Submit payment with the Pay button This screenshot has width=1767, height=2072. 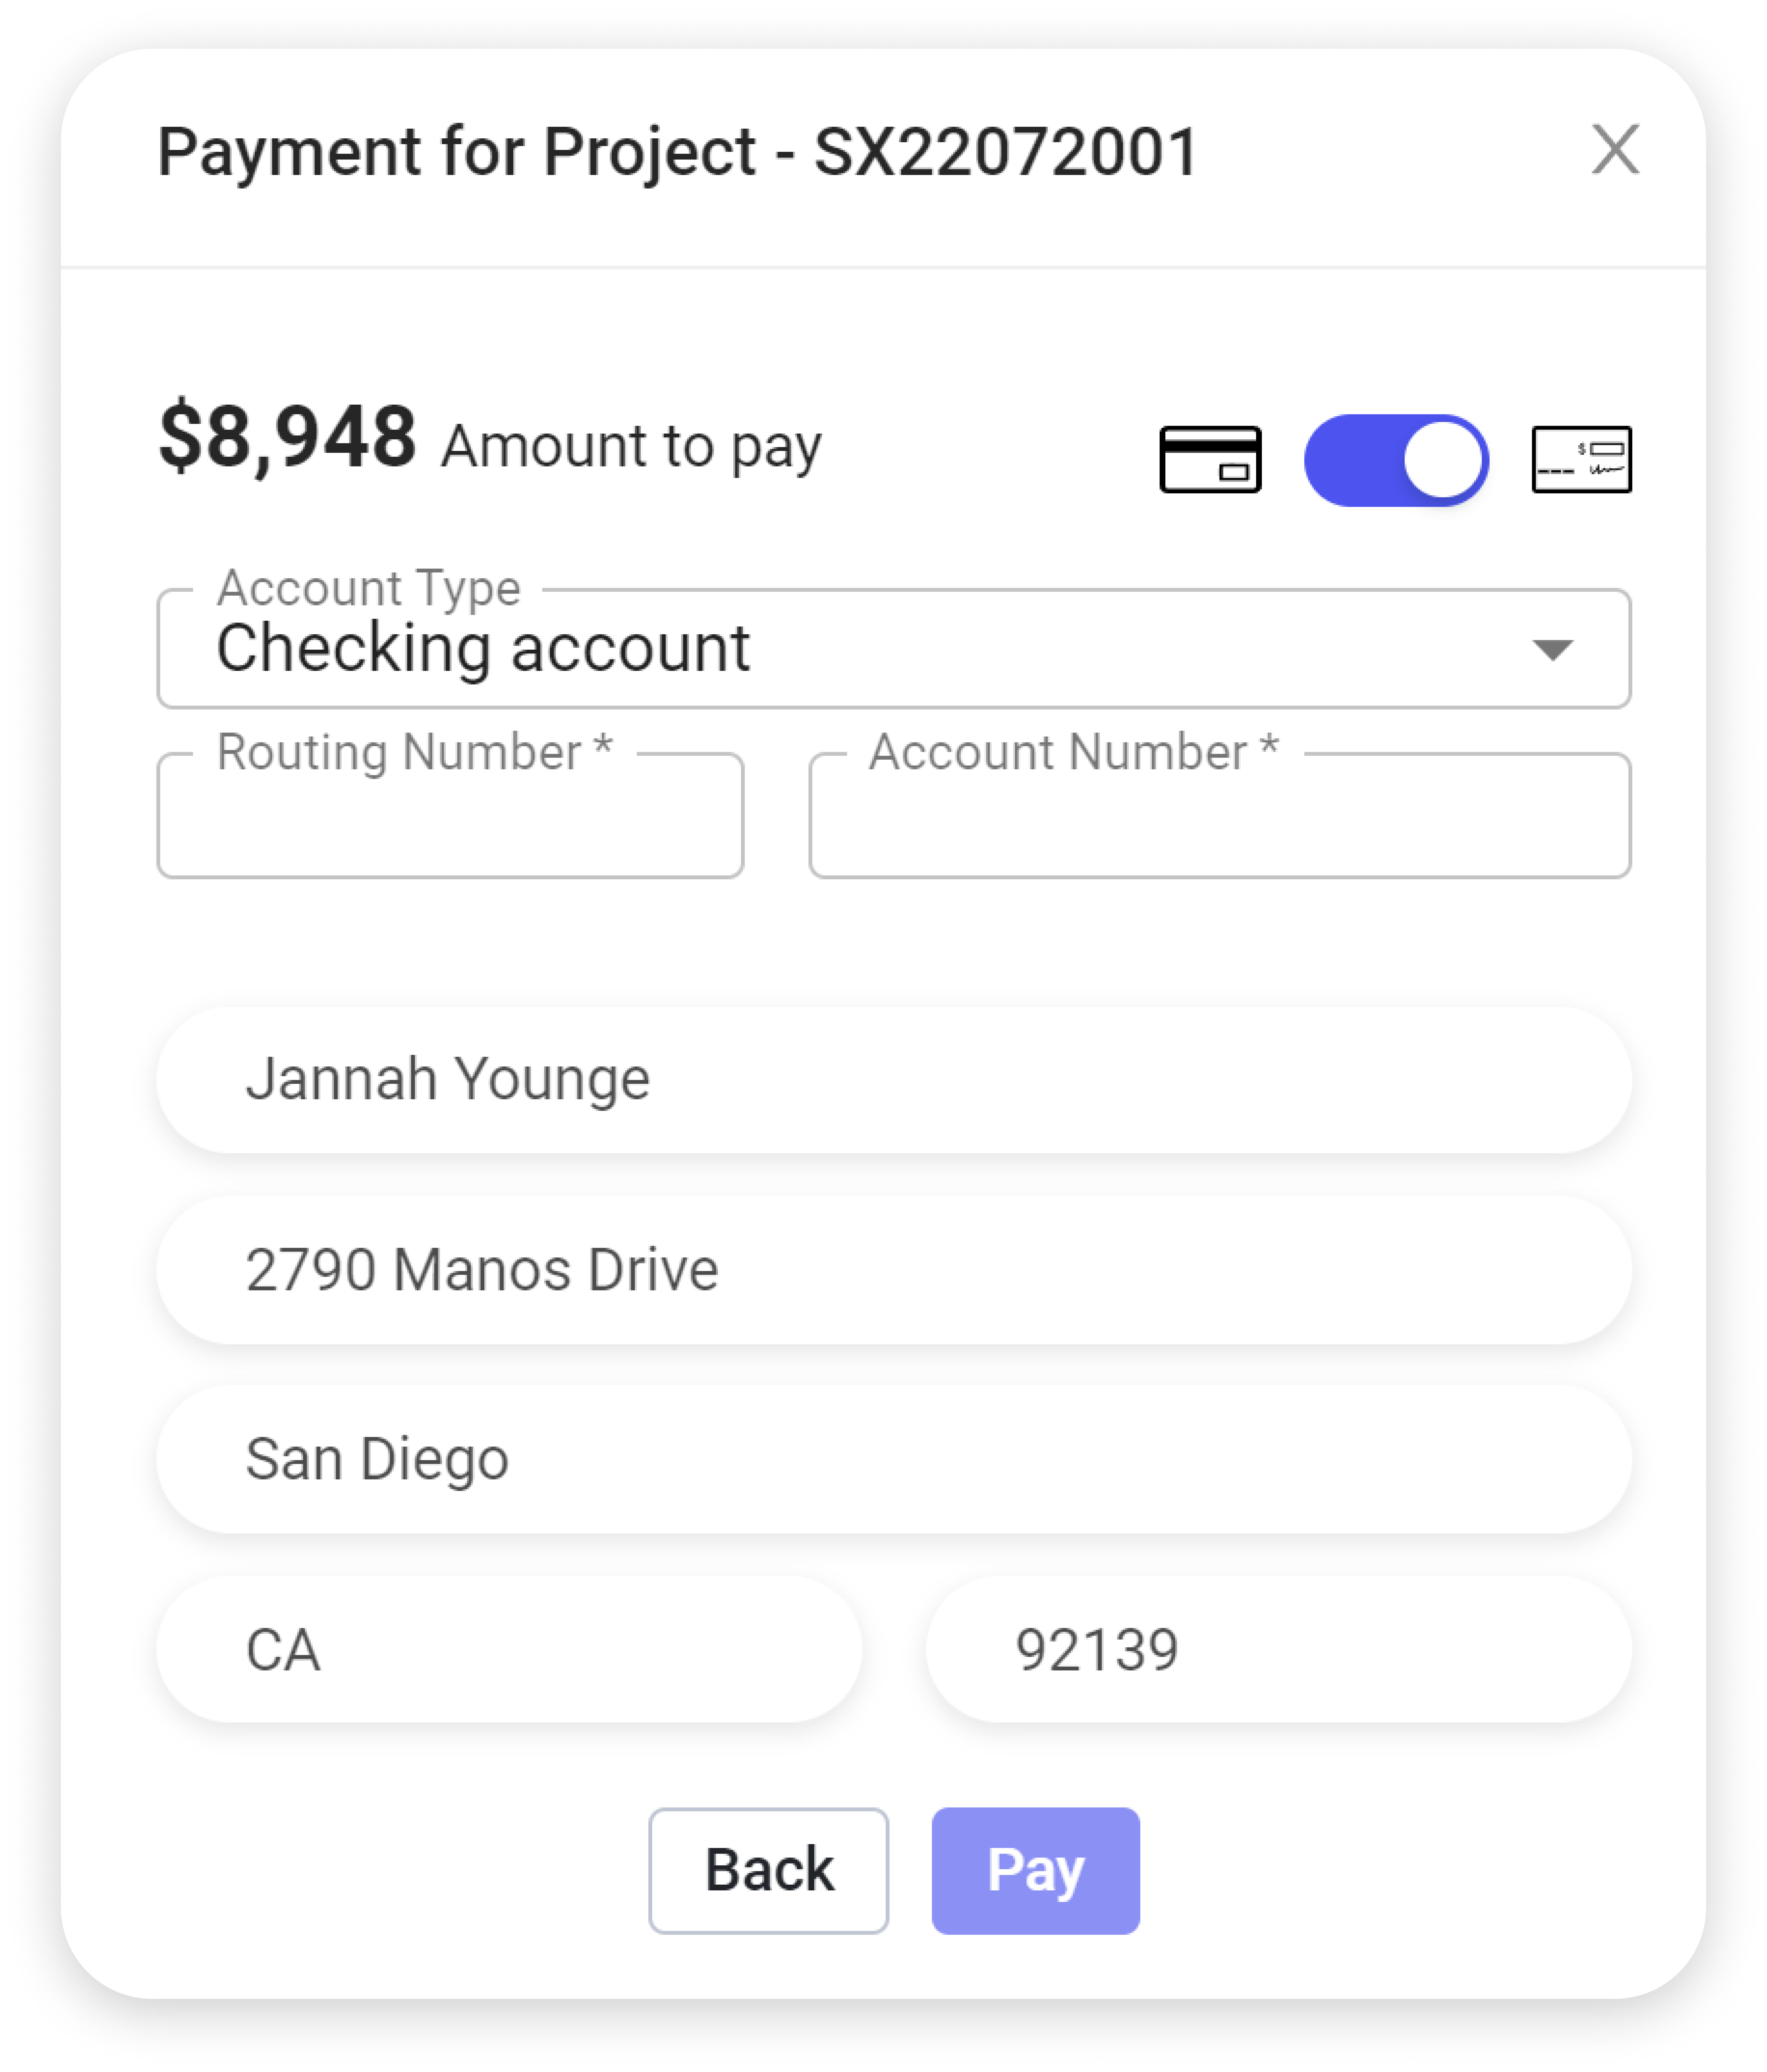pyautogui.click(x=1035, y=1870)
